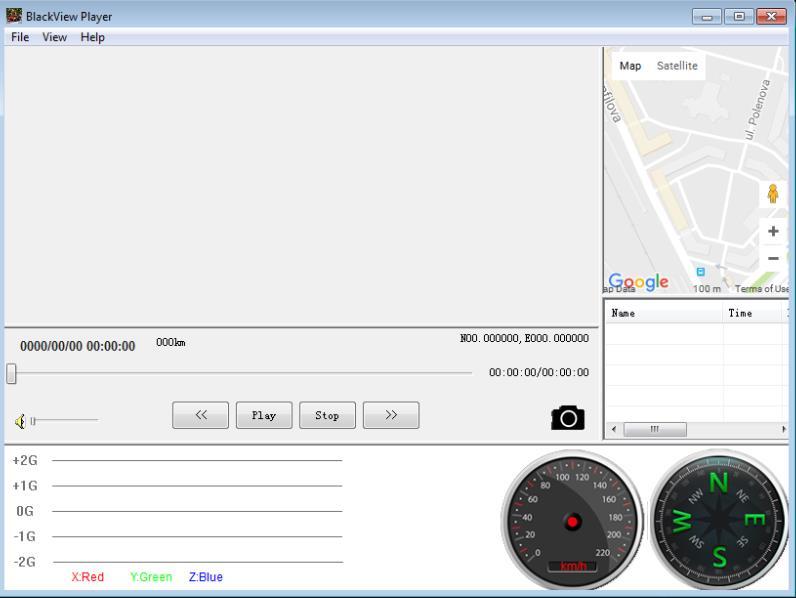Click the video seek slider handle
The width and height of the screenshot is (796, 598).
coord(11,374)
